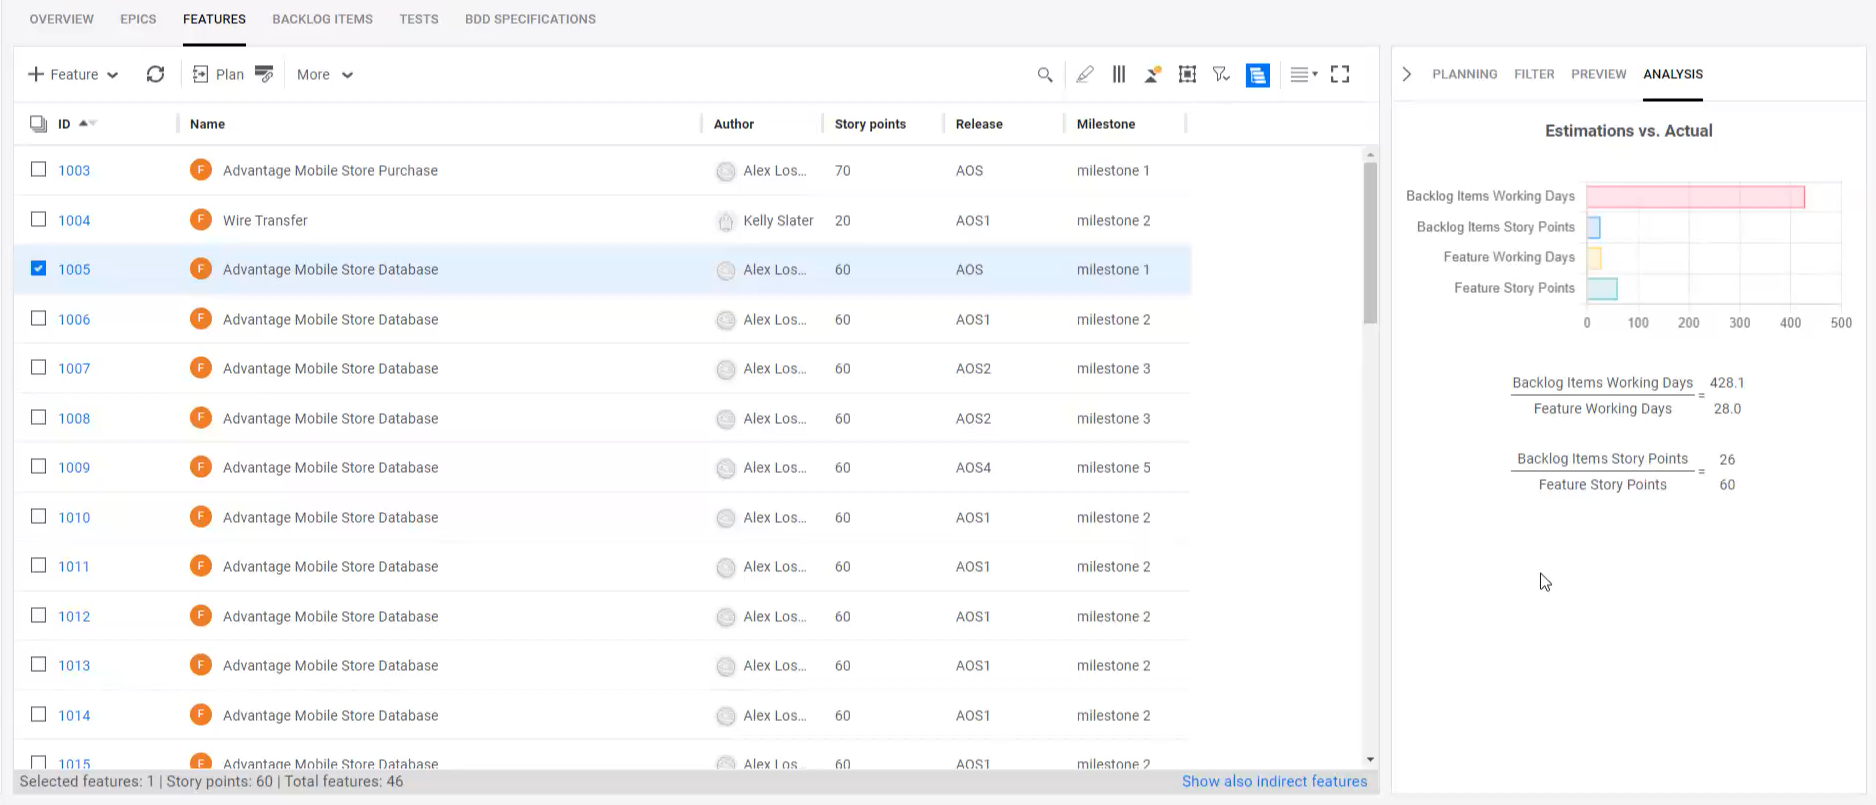The width and height of the screenshot is (1876, 805).
Task: Click the blue hierarchy view icon
Action: point(1258,75)
